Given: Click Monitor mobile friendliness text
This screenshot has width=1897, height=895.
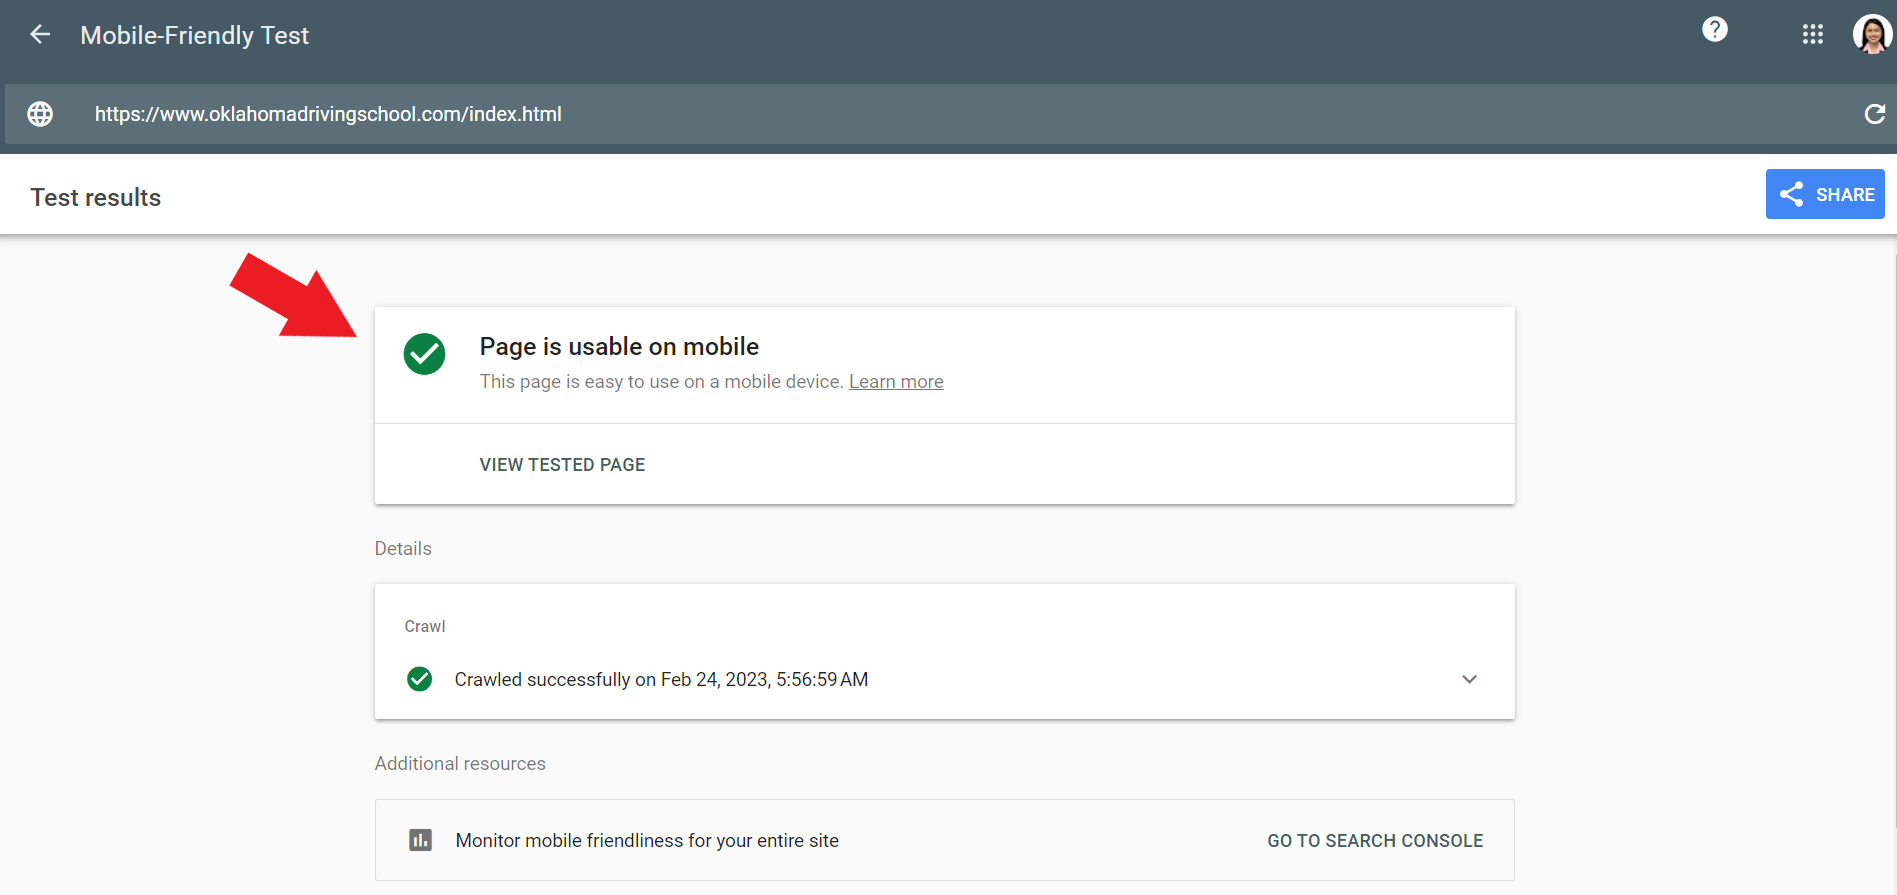Looking at the screenshot, I should click(647, 841).
